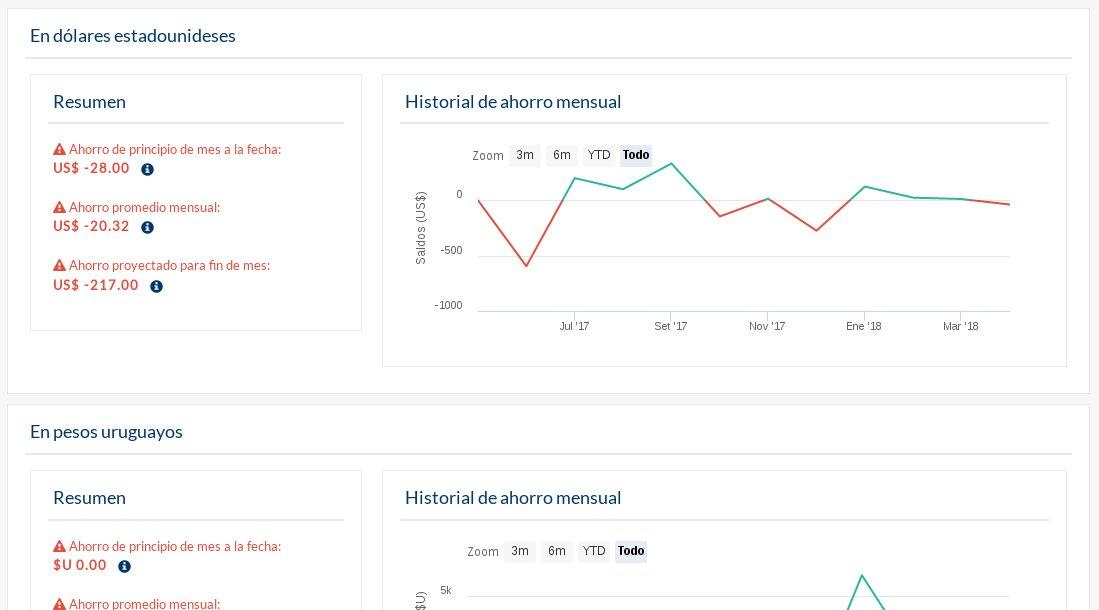Click warning icon next to dollar month-to-date savings
1099x610 pixels.
60,149
